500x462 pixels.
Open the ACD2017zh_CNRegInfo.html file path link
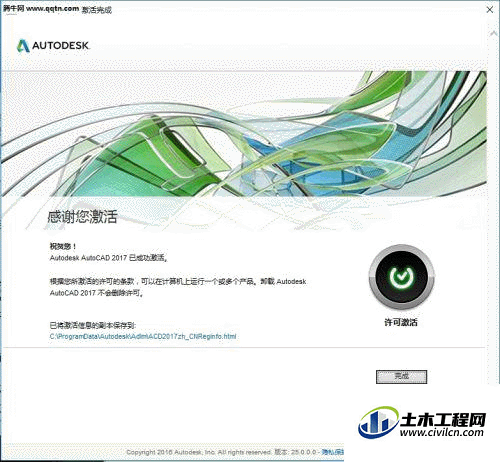(143, 336)
